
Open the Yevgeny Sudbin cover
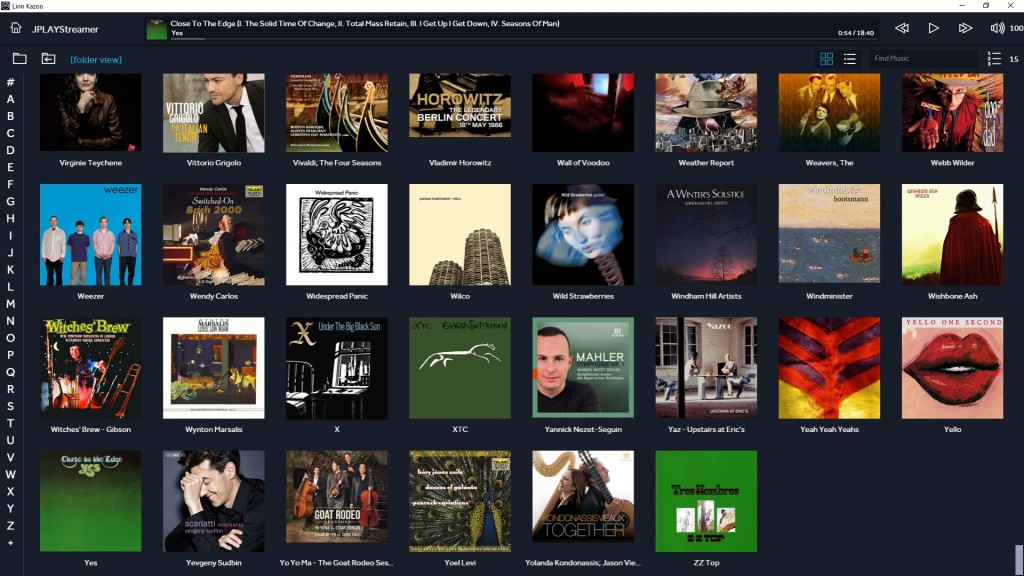pos(214,501)
